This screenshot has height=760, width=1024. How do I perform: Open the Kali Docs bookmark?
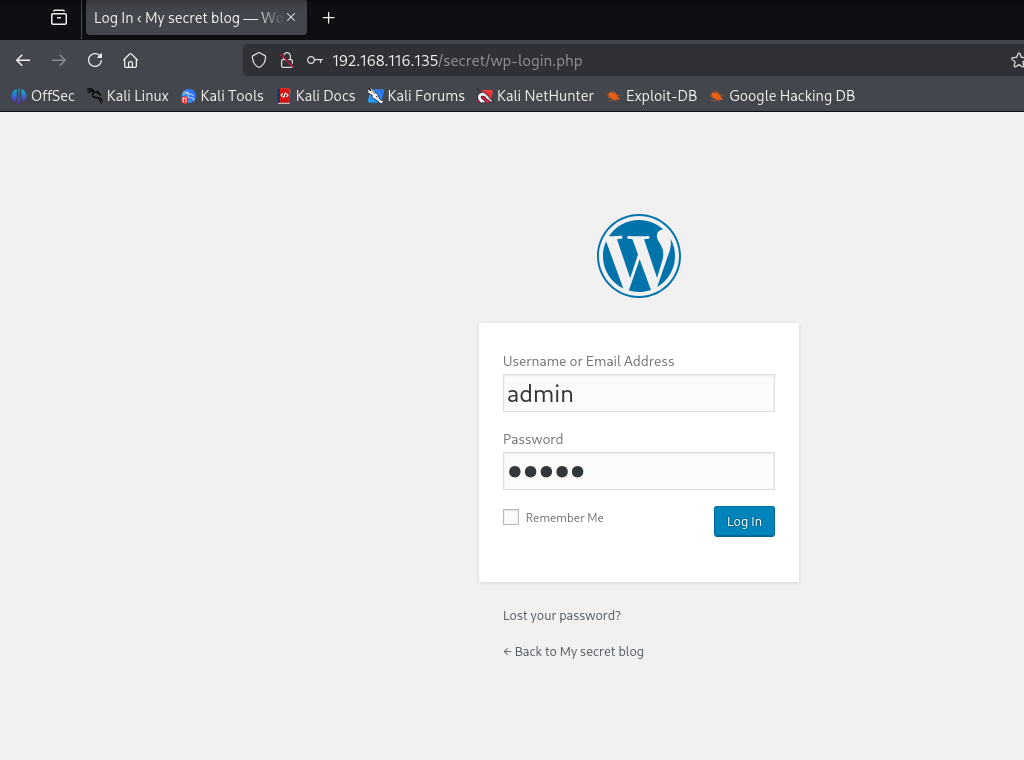pyautogui.click(x=317, y=96)
